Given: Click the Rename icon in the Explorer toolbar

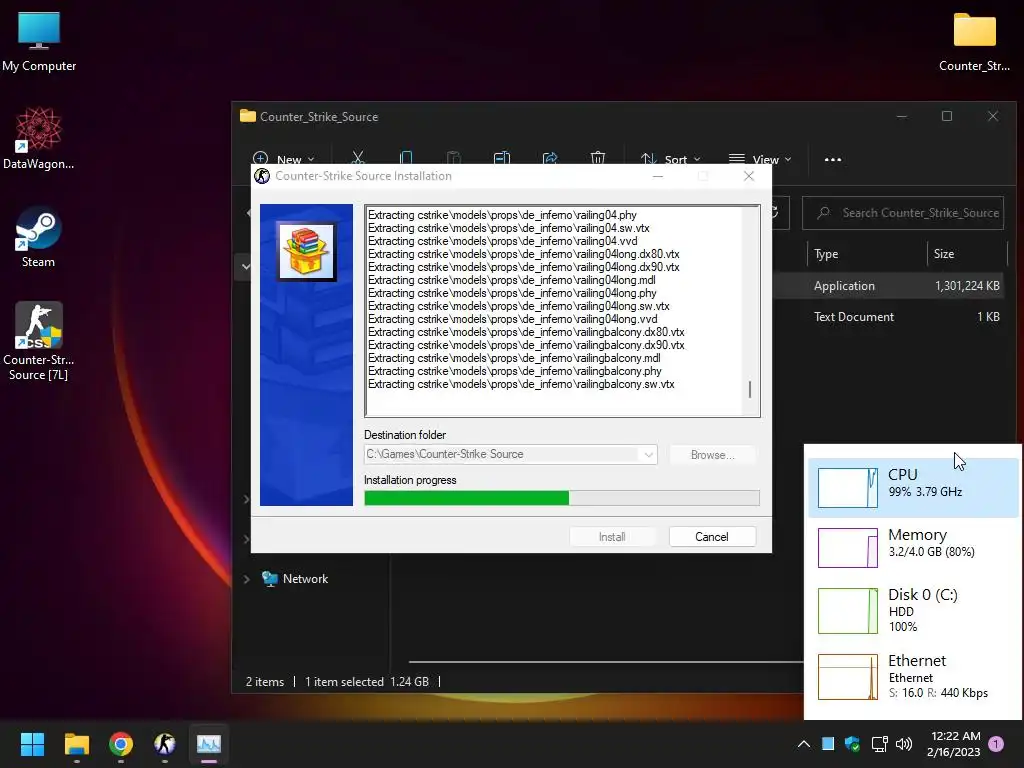Looking at the screenshot, I should click(502, 158).
